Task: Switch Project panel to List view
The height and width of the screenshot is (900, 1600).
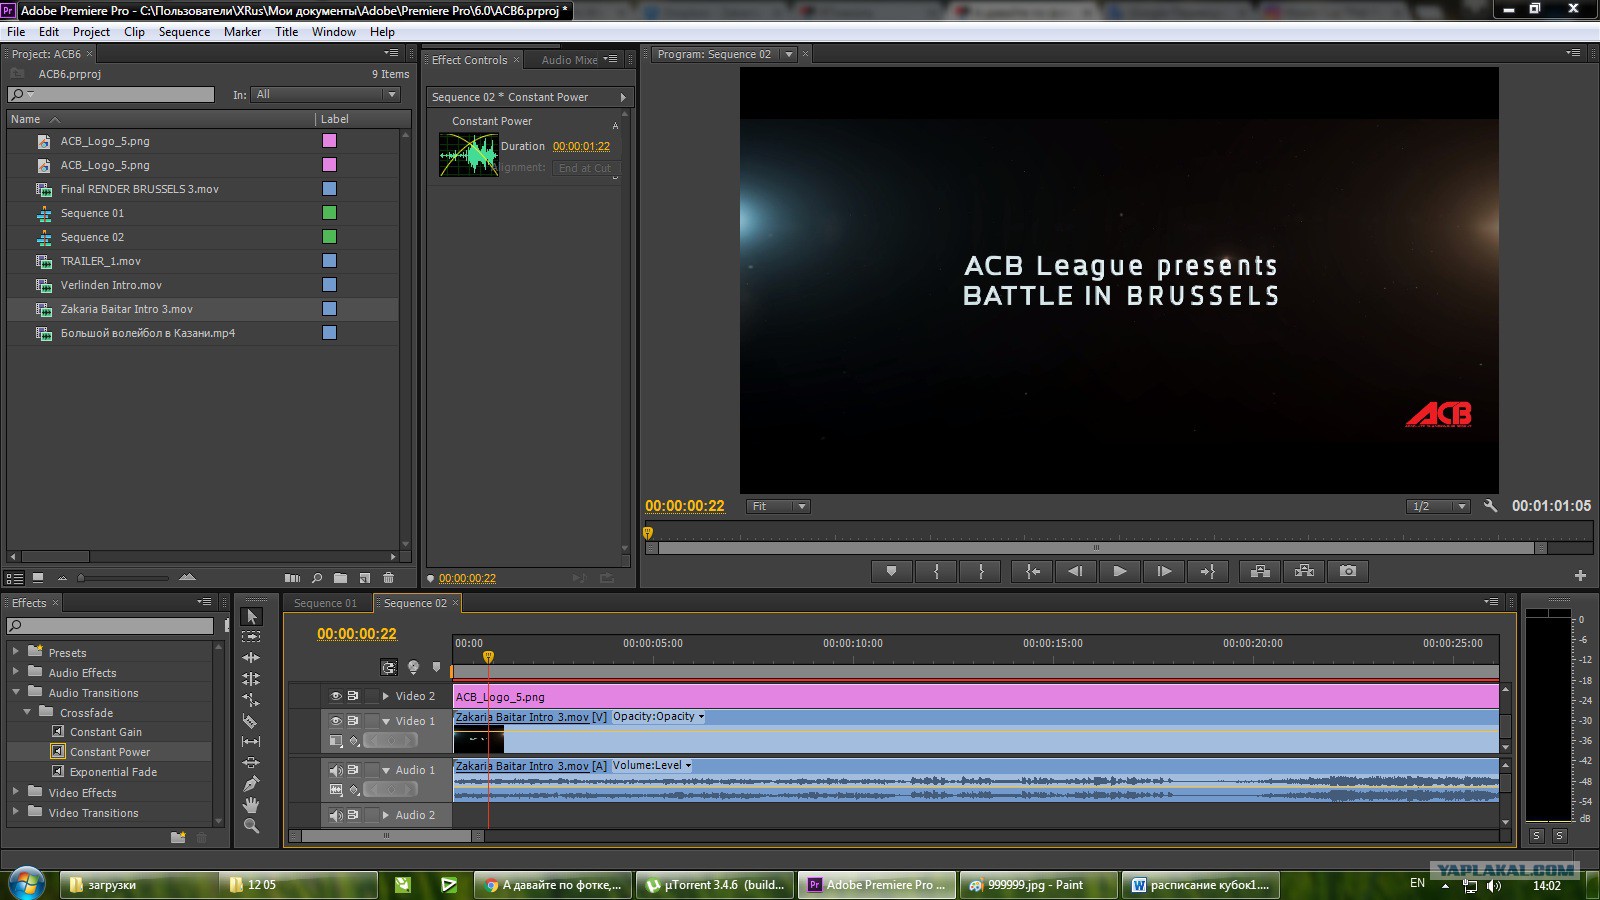Action: (x=15, y=578)
